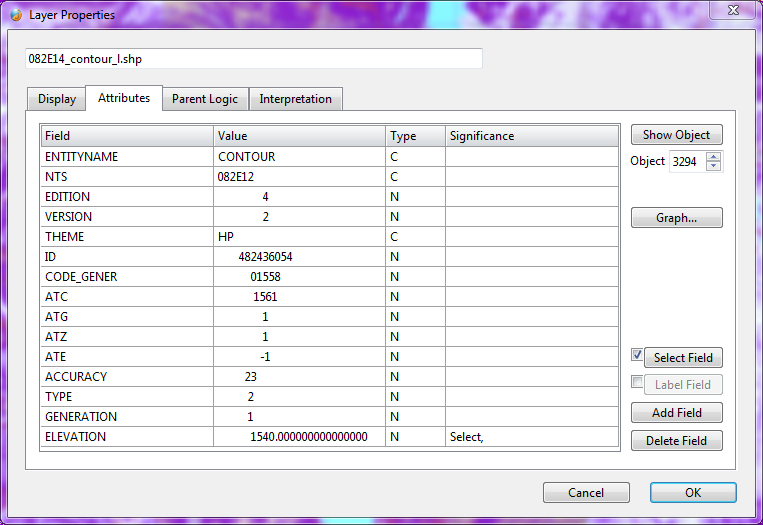Image resolution: width=763 pixels, height=525 pixels.
Task: Confirm with the OK button
Action: pos(693,493)
